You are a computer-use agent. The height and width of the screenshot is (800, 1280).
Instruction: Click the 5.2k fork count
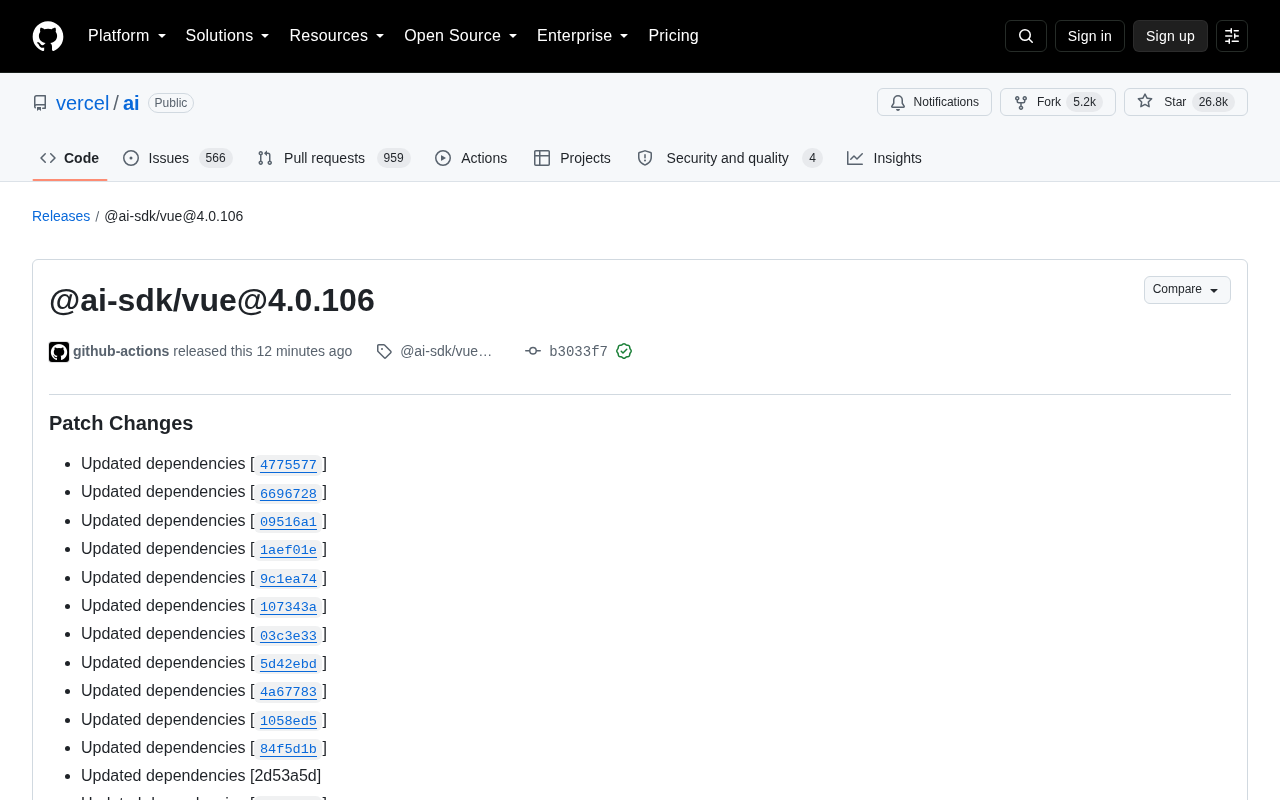[x=1084, y=102]
